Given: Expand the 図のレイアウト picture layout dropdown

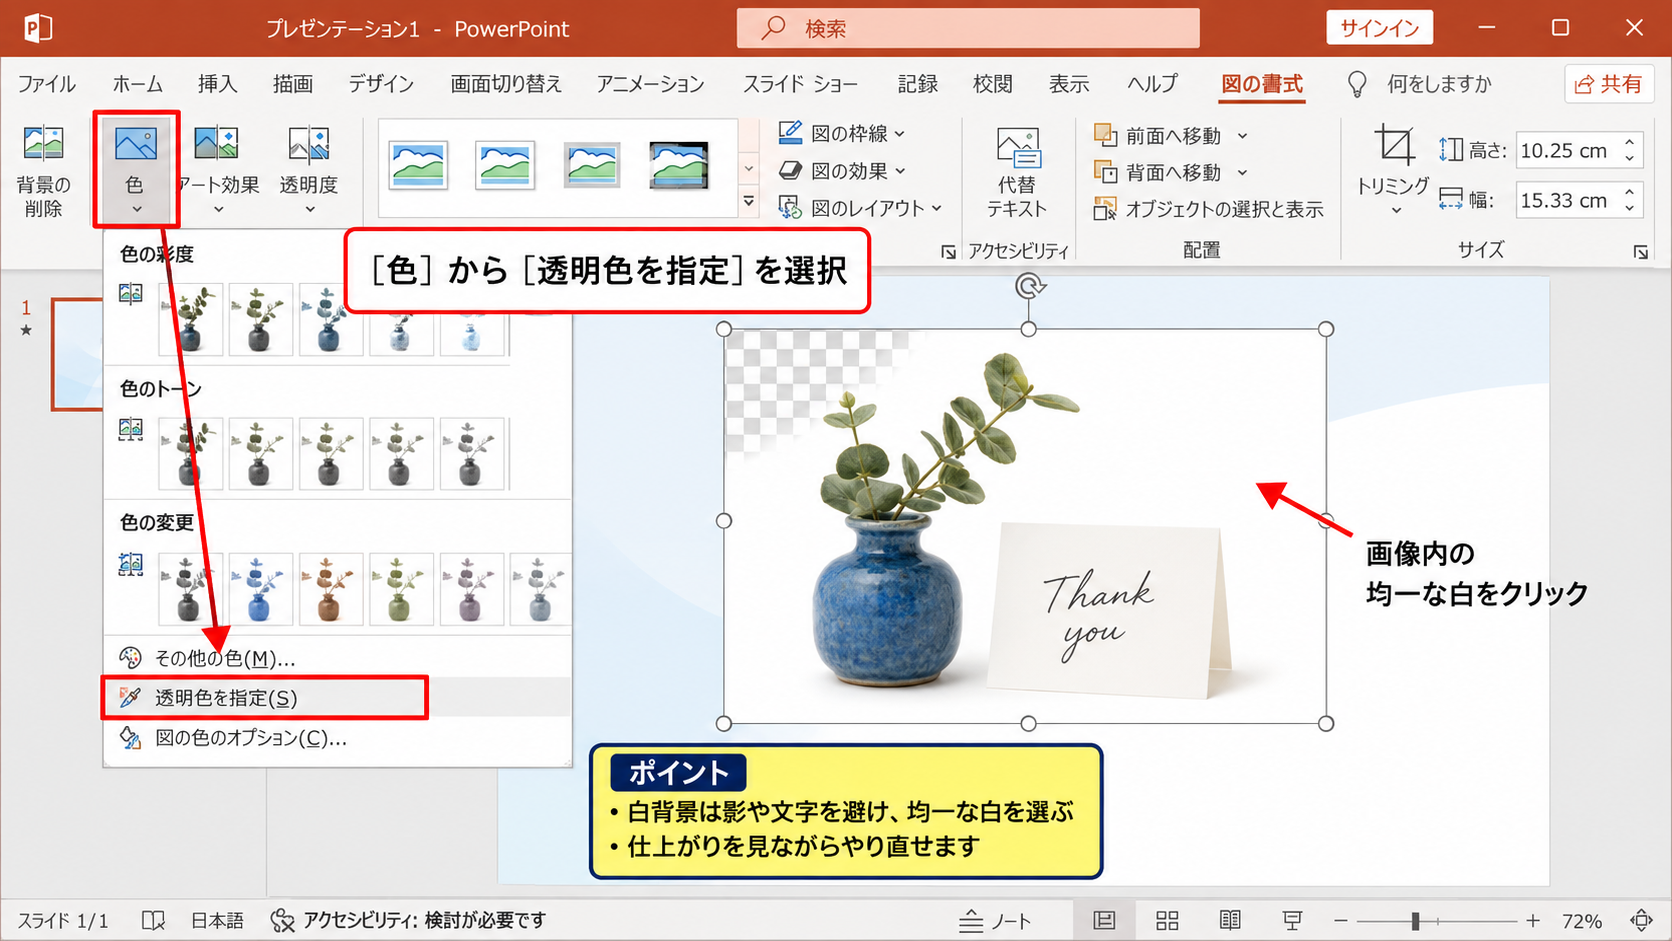Looking at the screenshot, I should click(937, 208).
